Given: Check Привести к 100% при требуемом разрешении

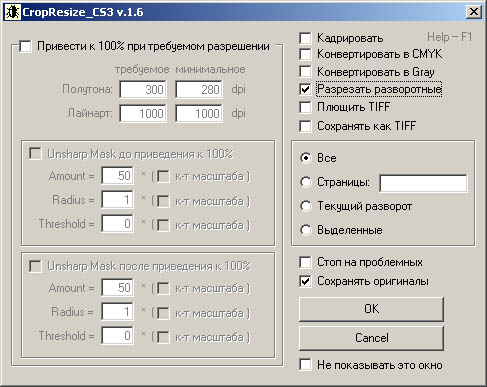Looking at the screenshot, I should [x=25, y=46].
